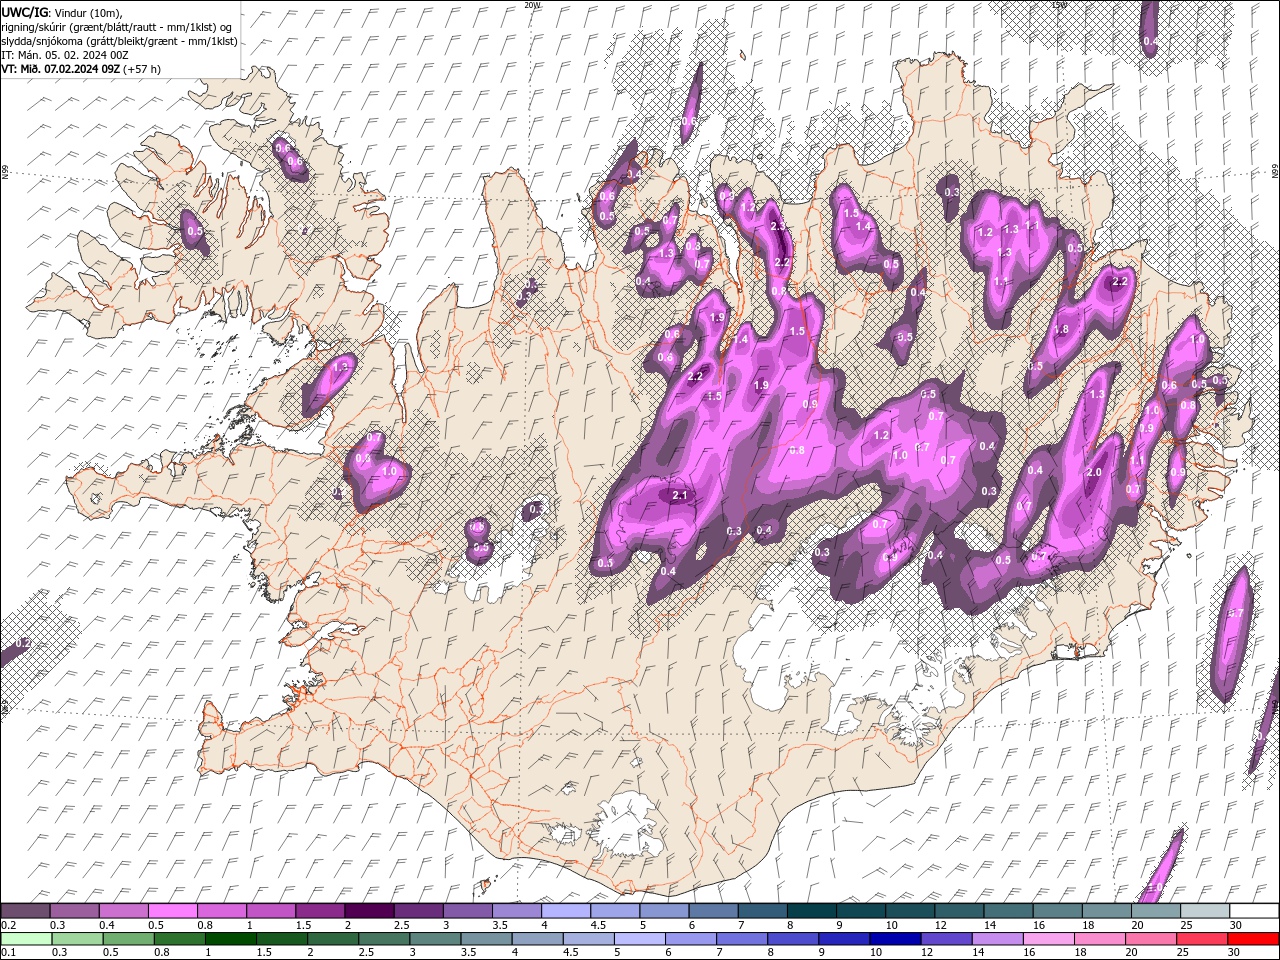Click the '0.4' label in the upper legend row

tap(107, 925)
